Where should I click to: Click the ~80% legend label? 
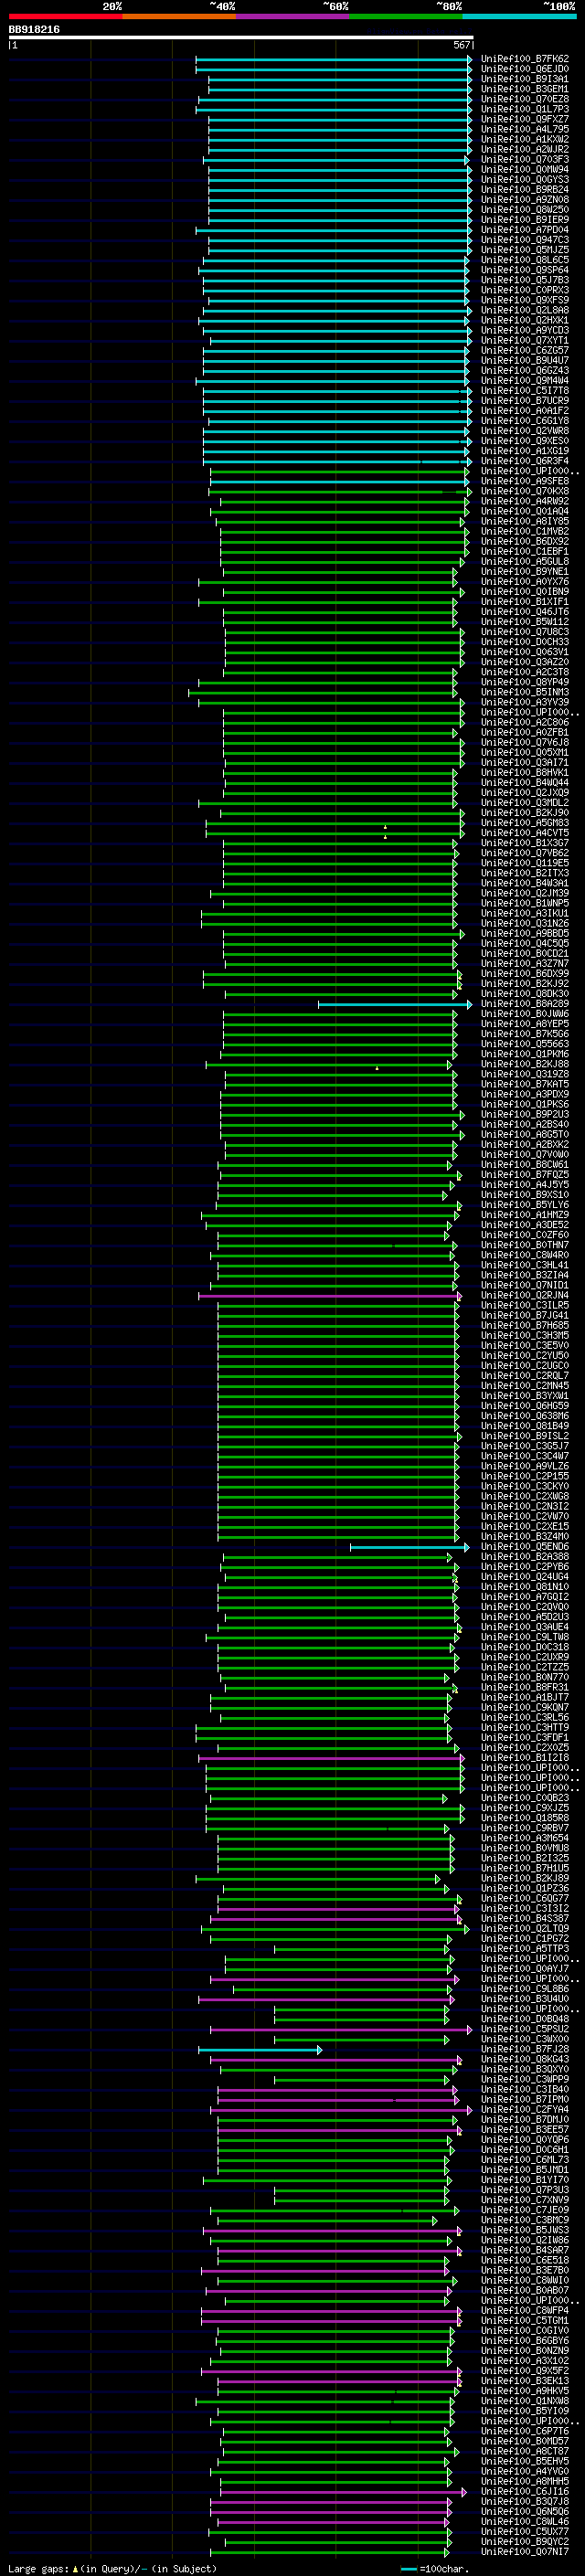click(x=449, y=6)
